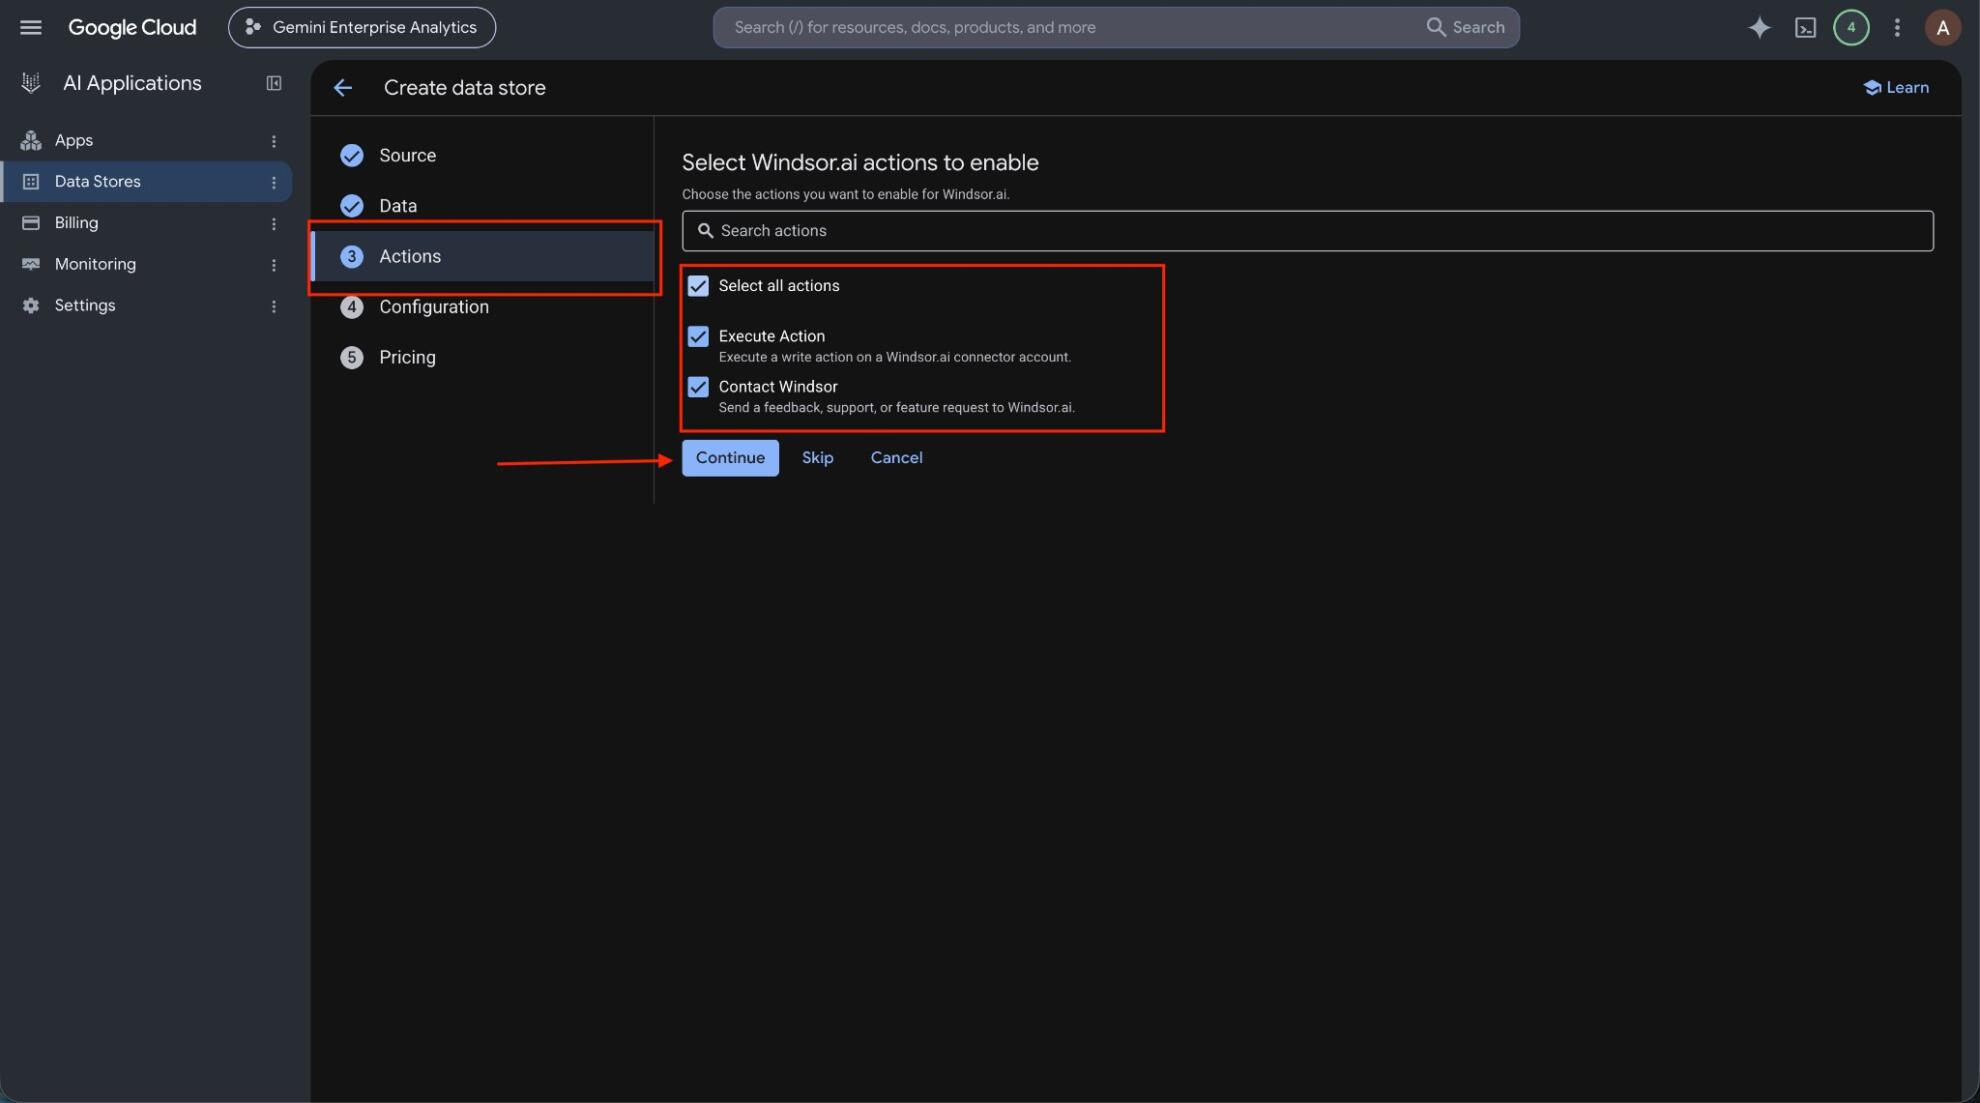Cancel data store creation
The image size is (1980, 1103).
[896, 458]
